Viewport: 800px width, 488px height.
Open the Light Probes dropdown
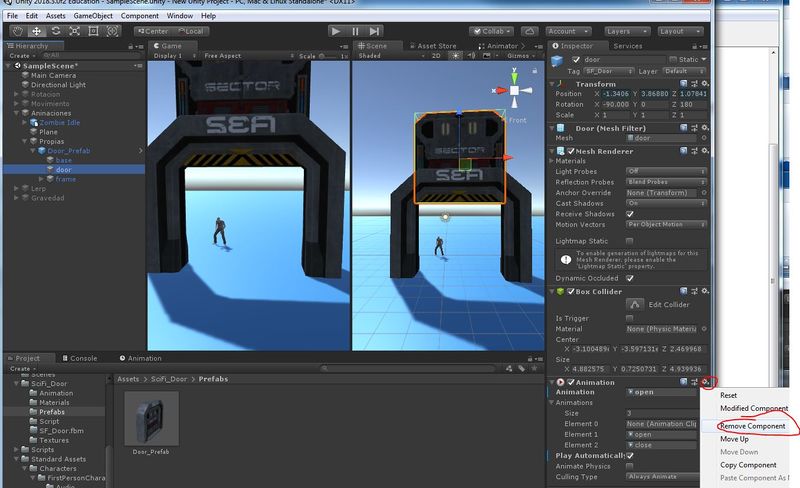coord(666,171)
